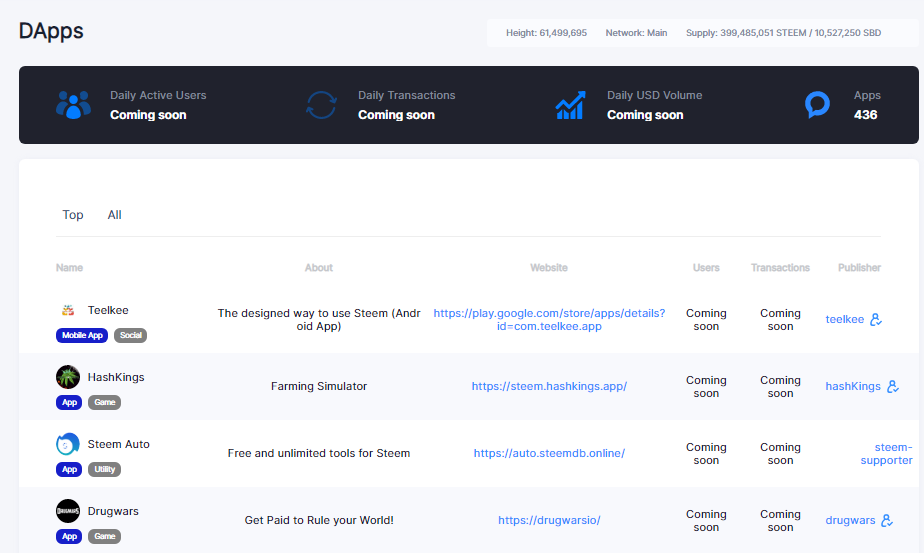Click the Steem Auto app name

pyautogui.click(x=118, y=444)
